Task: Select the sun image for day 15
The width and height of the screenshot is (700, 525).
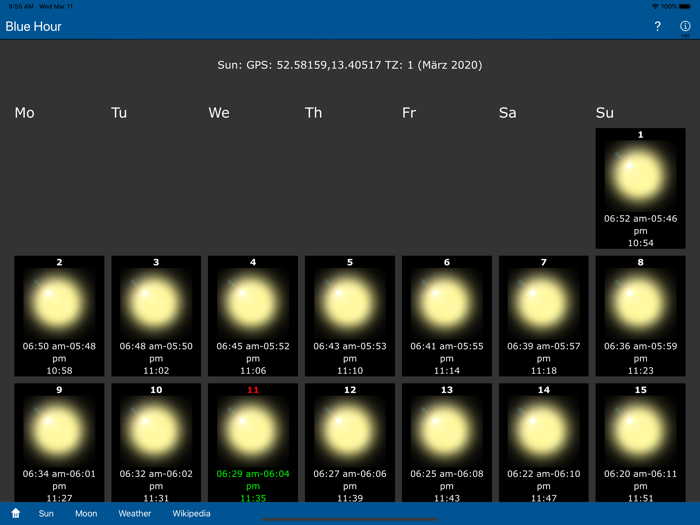Action: click(640, 431)
